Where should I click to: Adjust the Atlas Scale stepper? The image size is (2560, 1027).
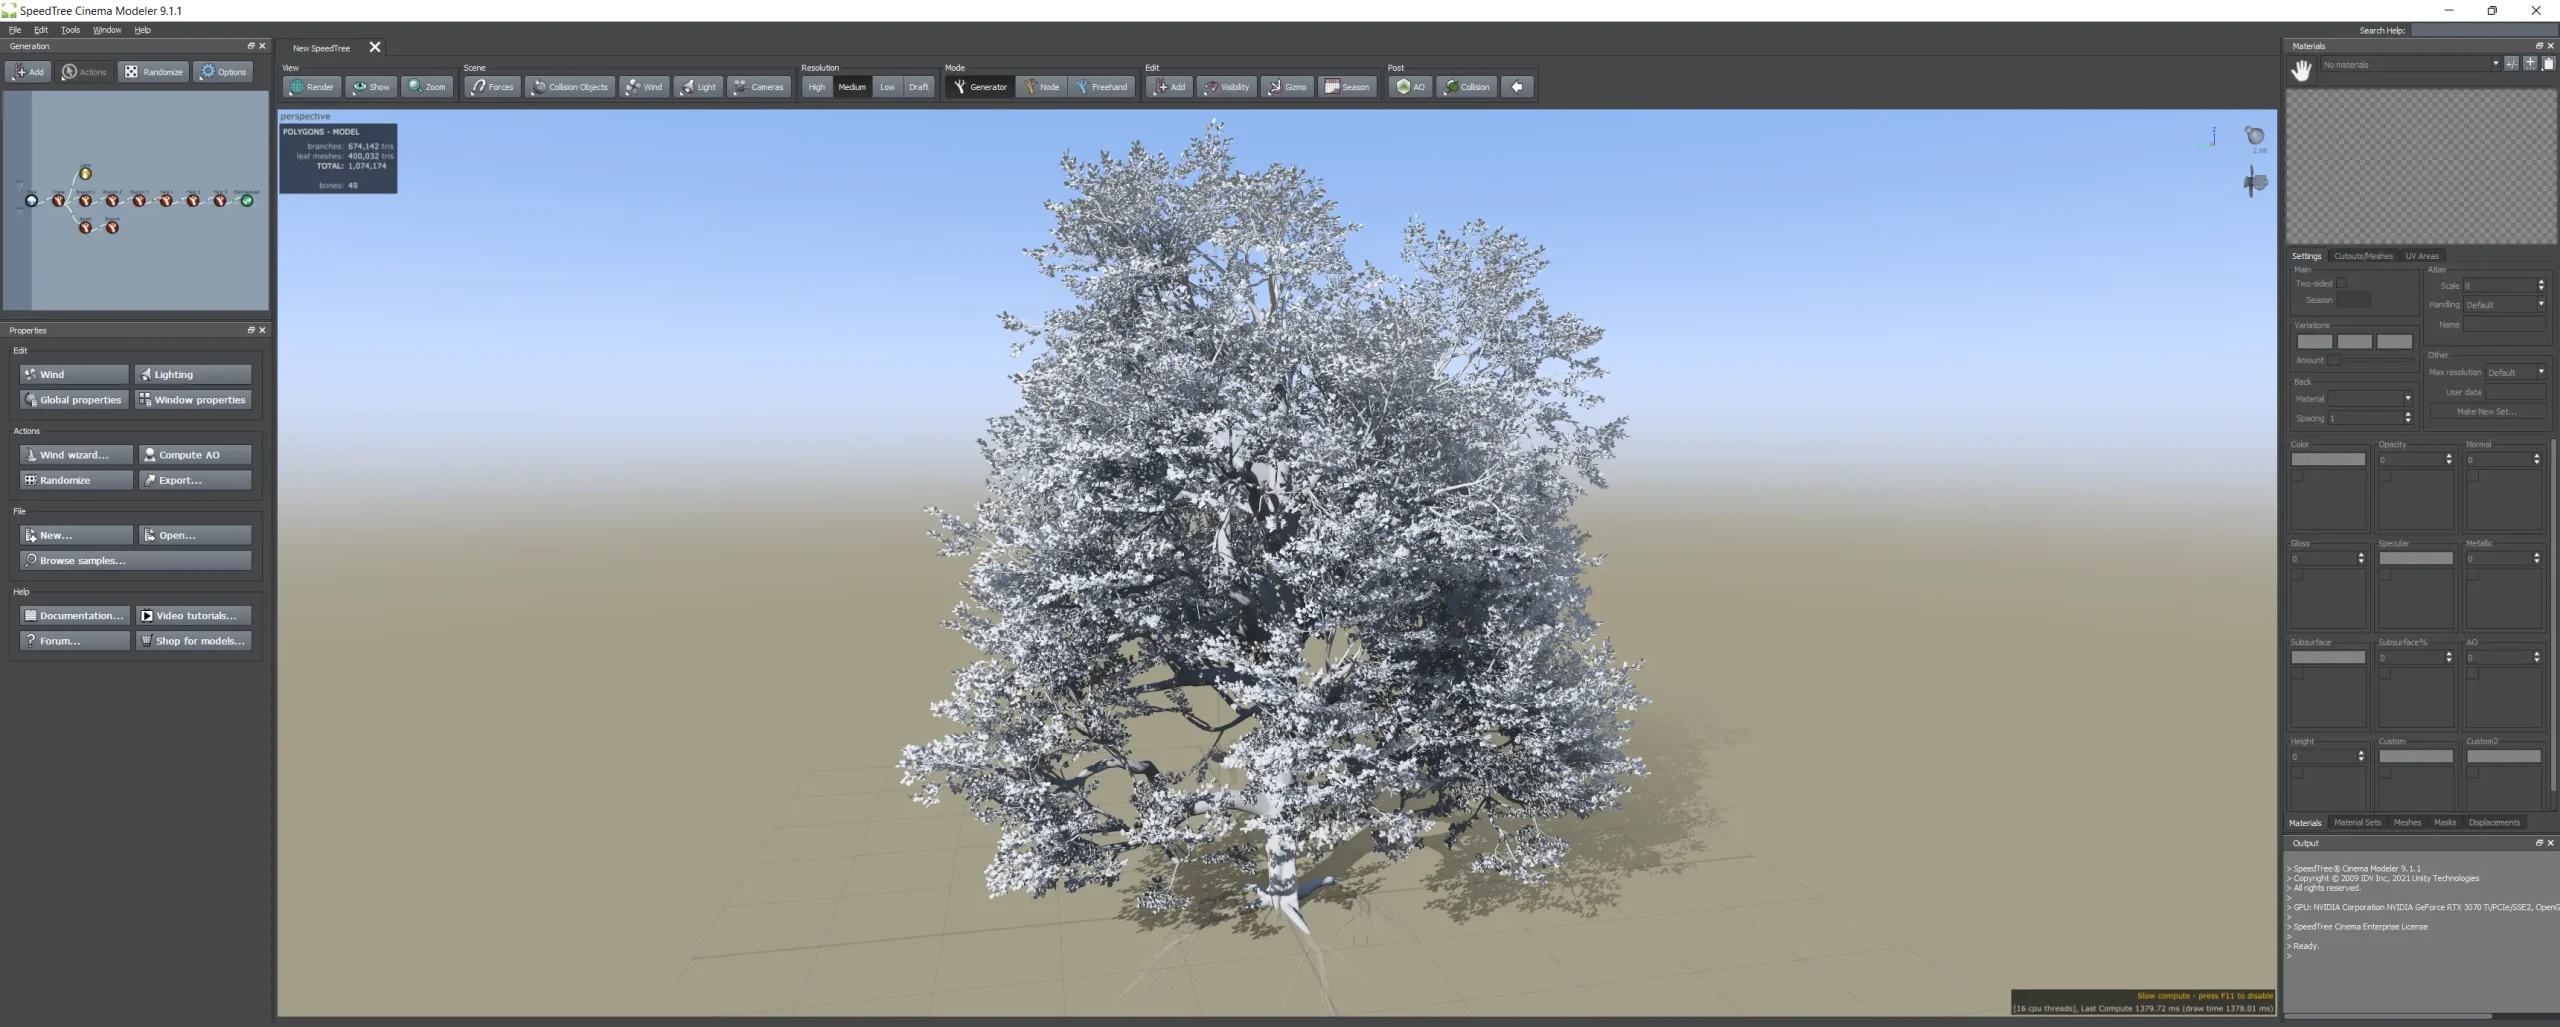click(2541, 285)
